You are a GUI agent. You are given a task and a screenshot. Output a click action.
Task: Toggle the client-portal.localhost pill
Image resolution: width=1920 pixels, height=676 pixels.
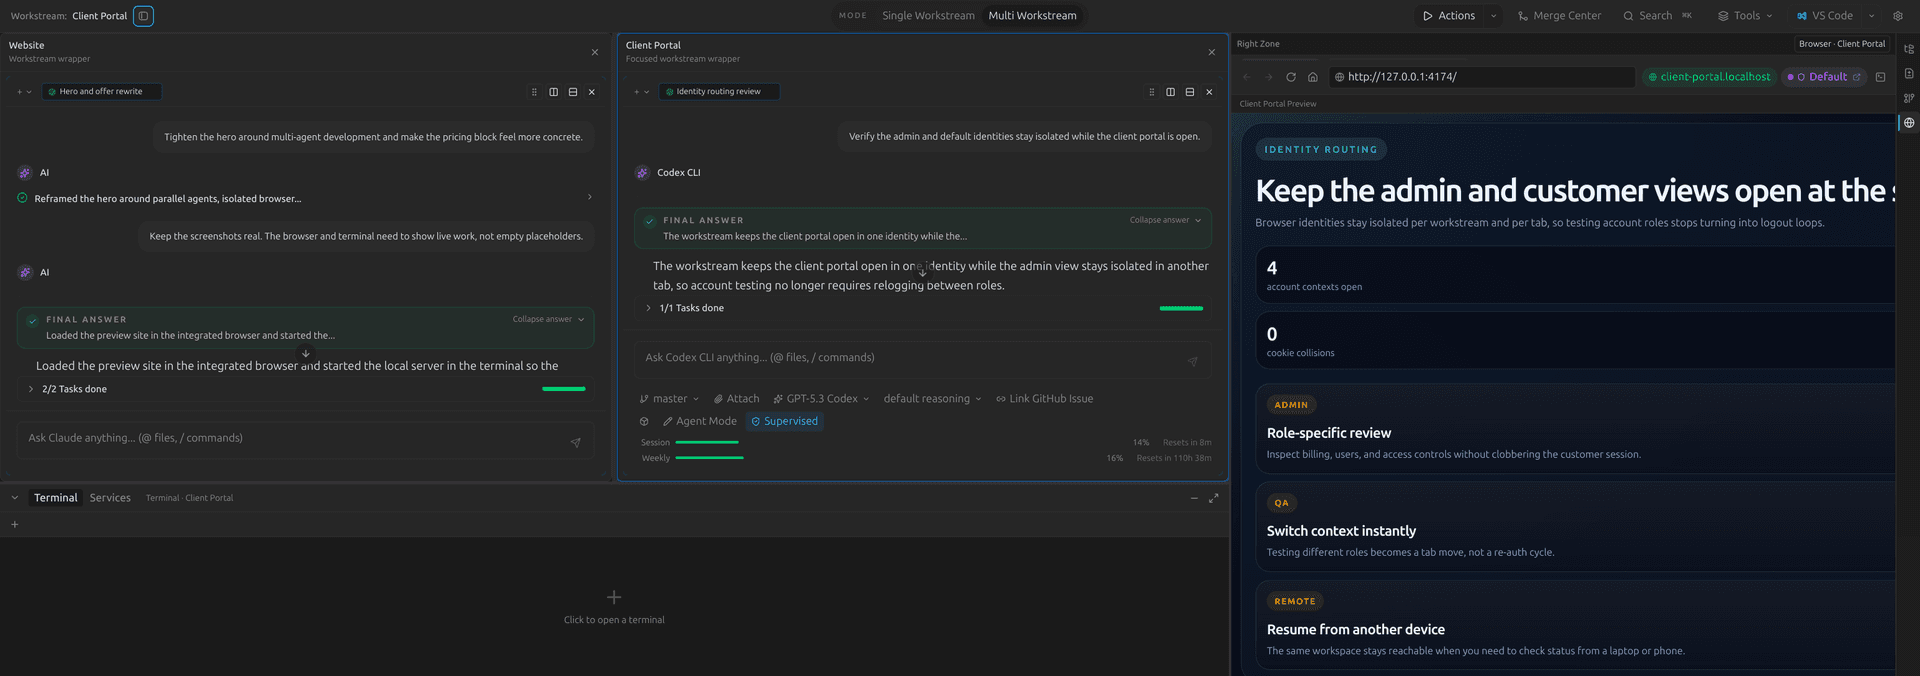pyautogui.click(x=1709, y=77)
